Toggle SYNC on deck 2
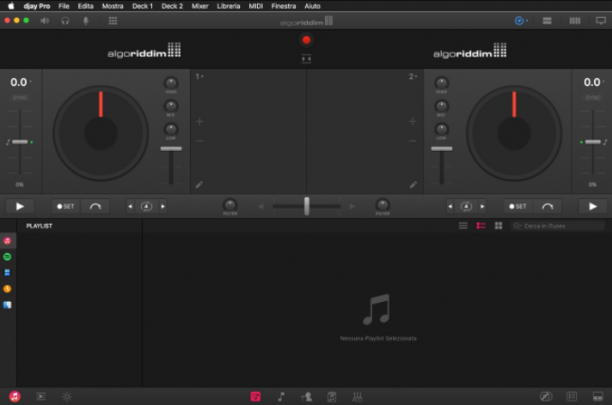612x405 pixels. coord(593,98)
